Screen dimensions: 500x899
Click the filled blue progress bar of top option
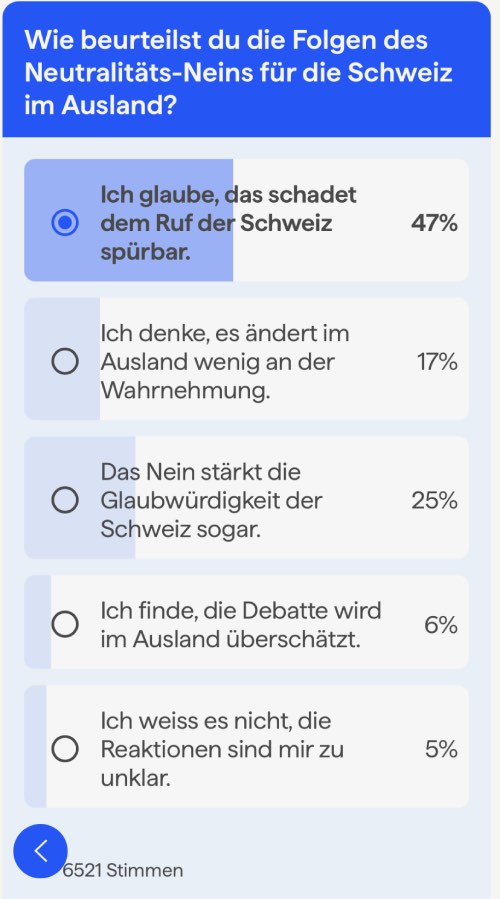pyautogui.click(x=128, y=220)
